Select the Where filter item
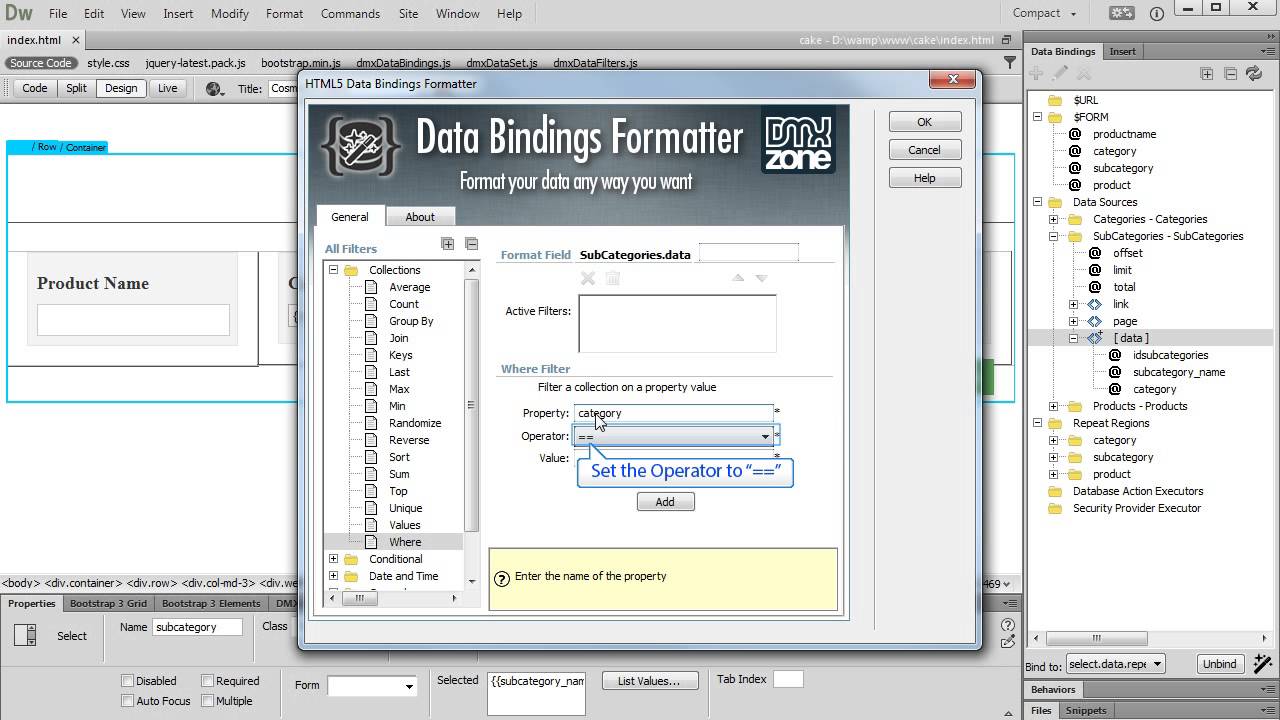Viewport: 1280px width, 720px height. coord(405,542)
